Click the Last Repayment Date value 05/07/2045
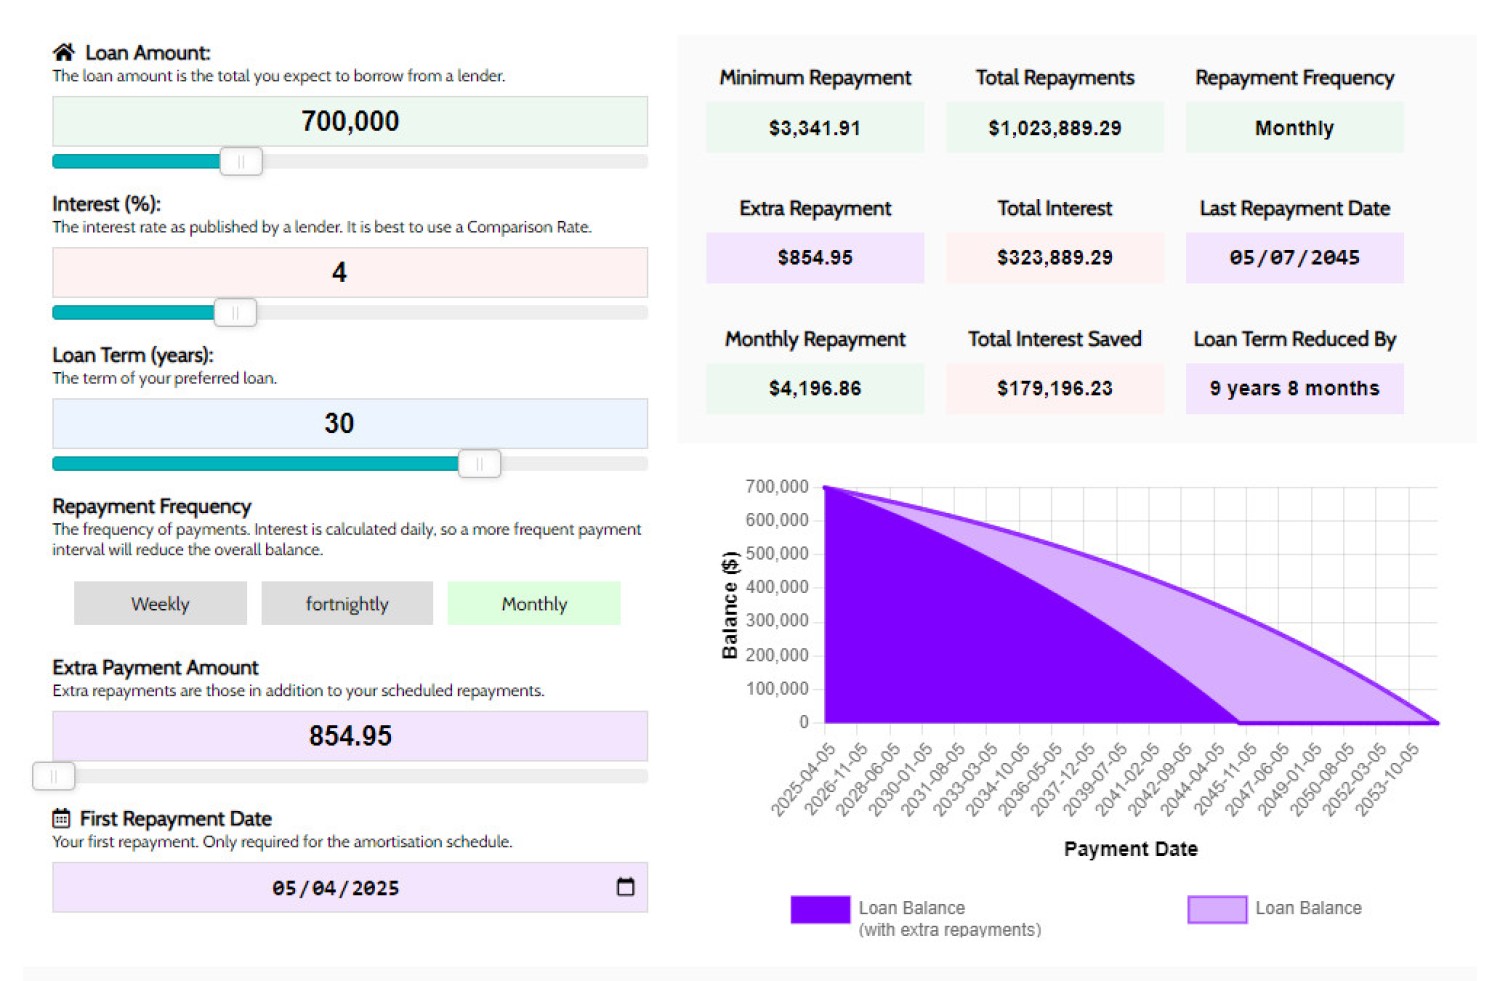The height and width of the screenshot is (981, 1500). coord(1294,258)
